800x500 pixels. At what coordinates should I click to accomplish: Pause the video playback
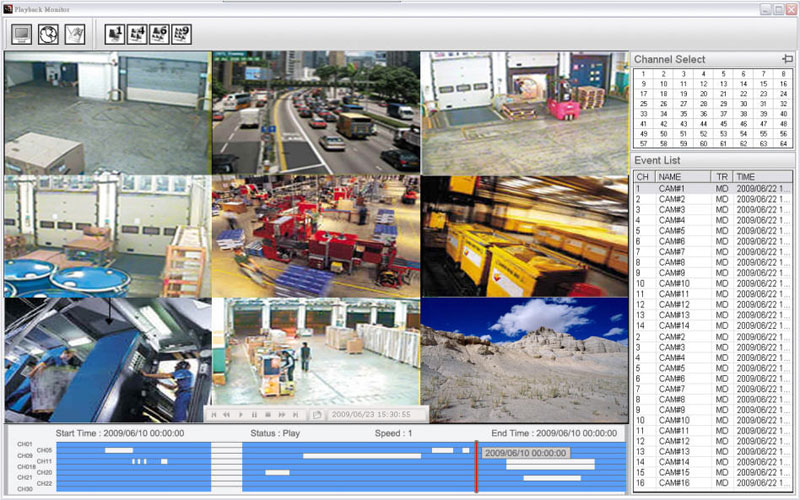pos(254,414)
